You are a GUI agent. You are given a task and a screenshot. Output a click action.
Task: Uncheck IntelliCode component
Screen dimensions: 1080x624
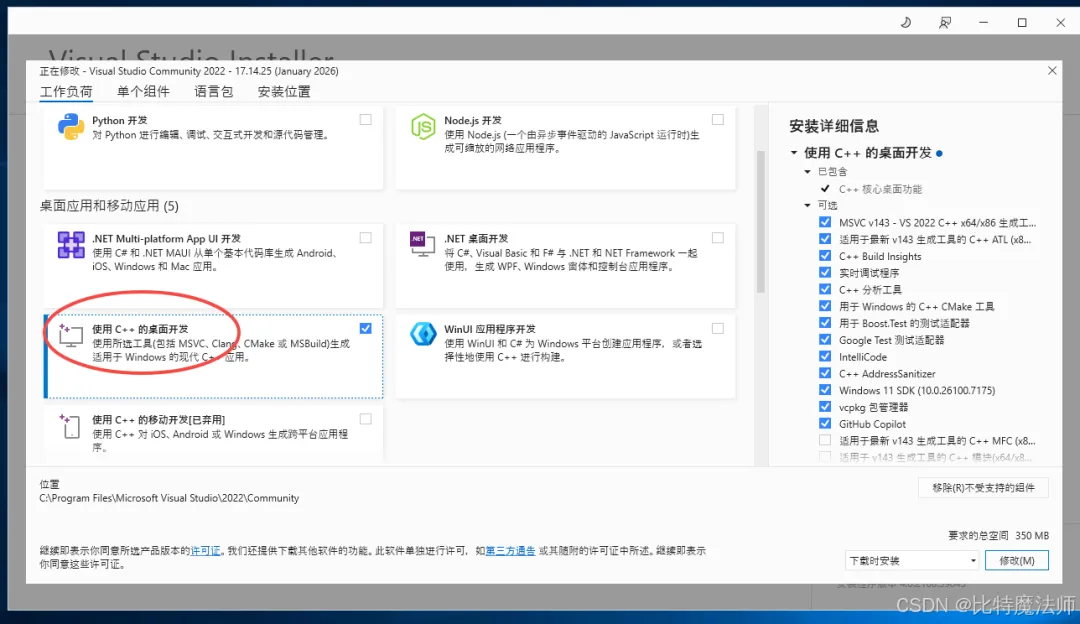click(x=824, y=356)
